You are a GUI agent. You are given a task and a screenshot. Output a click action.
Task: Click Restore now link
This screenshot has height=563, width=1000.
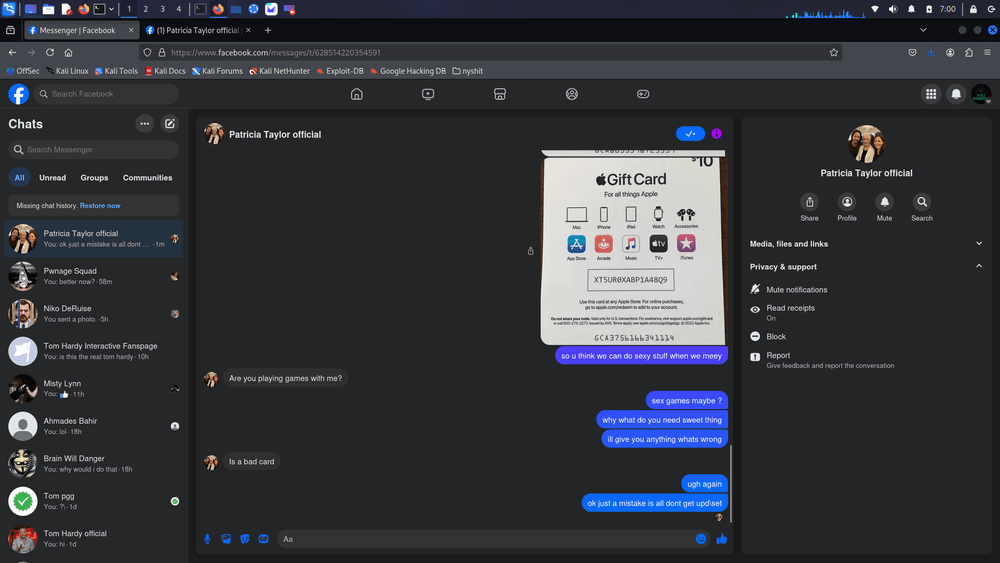tap(100, 205)
